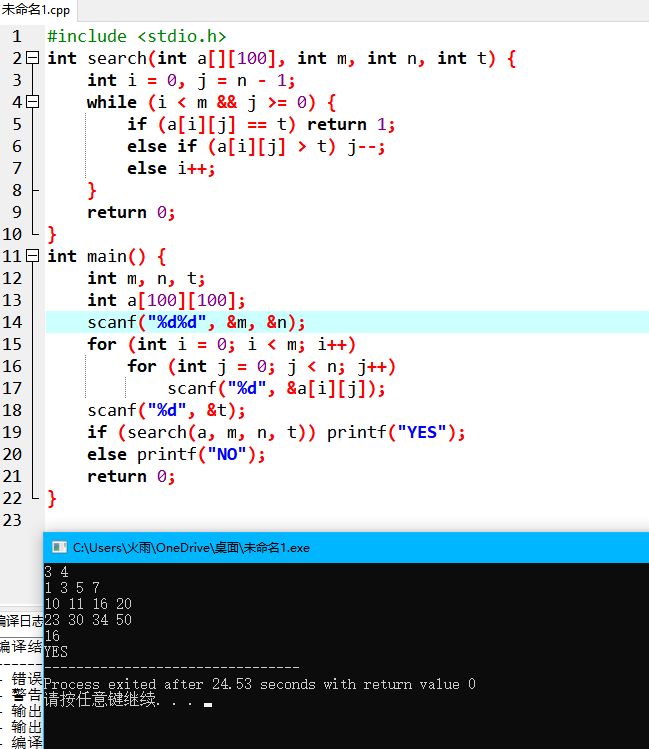Click 'return 0;' on line 21
The image size is (649, 749).
(x=131, y=476)
